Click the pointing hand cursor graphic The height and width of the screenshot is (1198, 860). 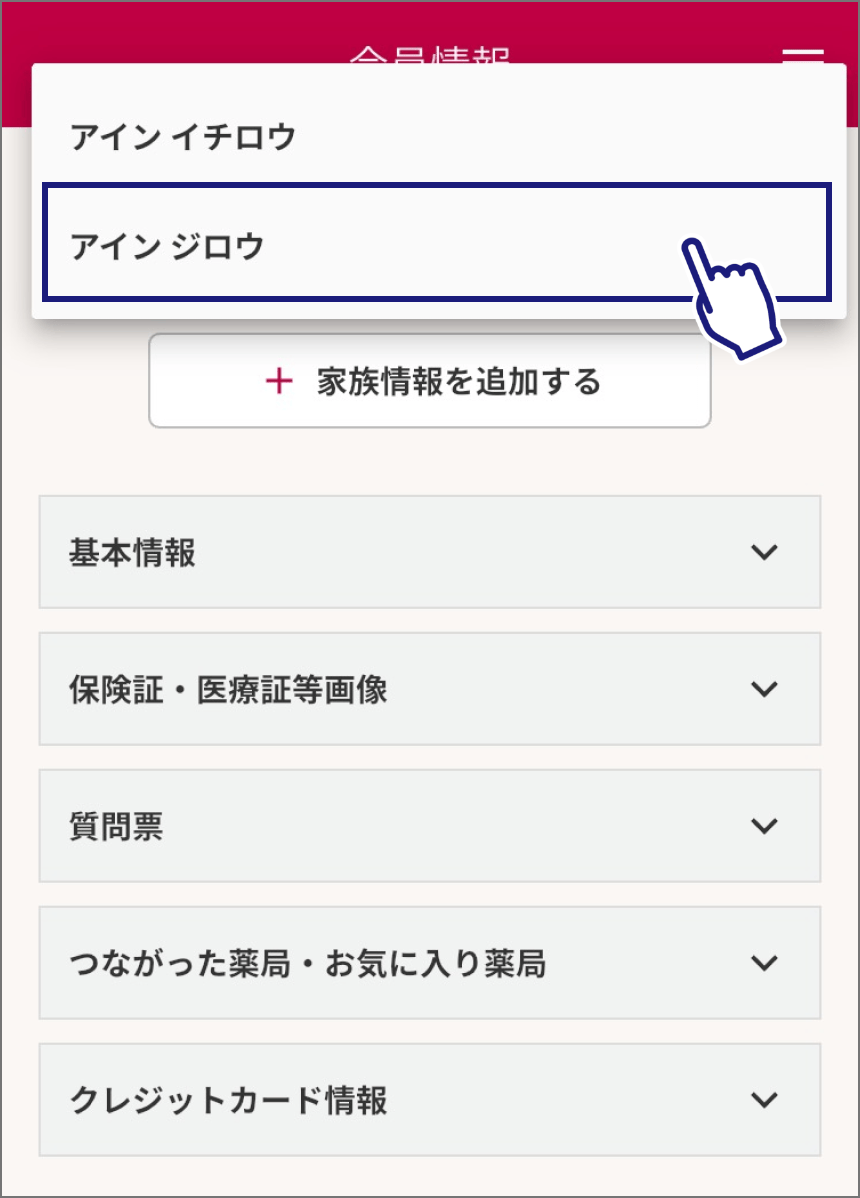coord(733,297)
